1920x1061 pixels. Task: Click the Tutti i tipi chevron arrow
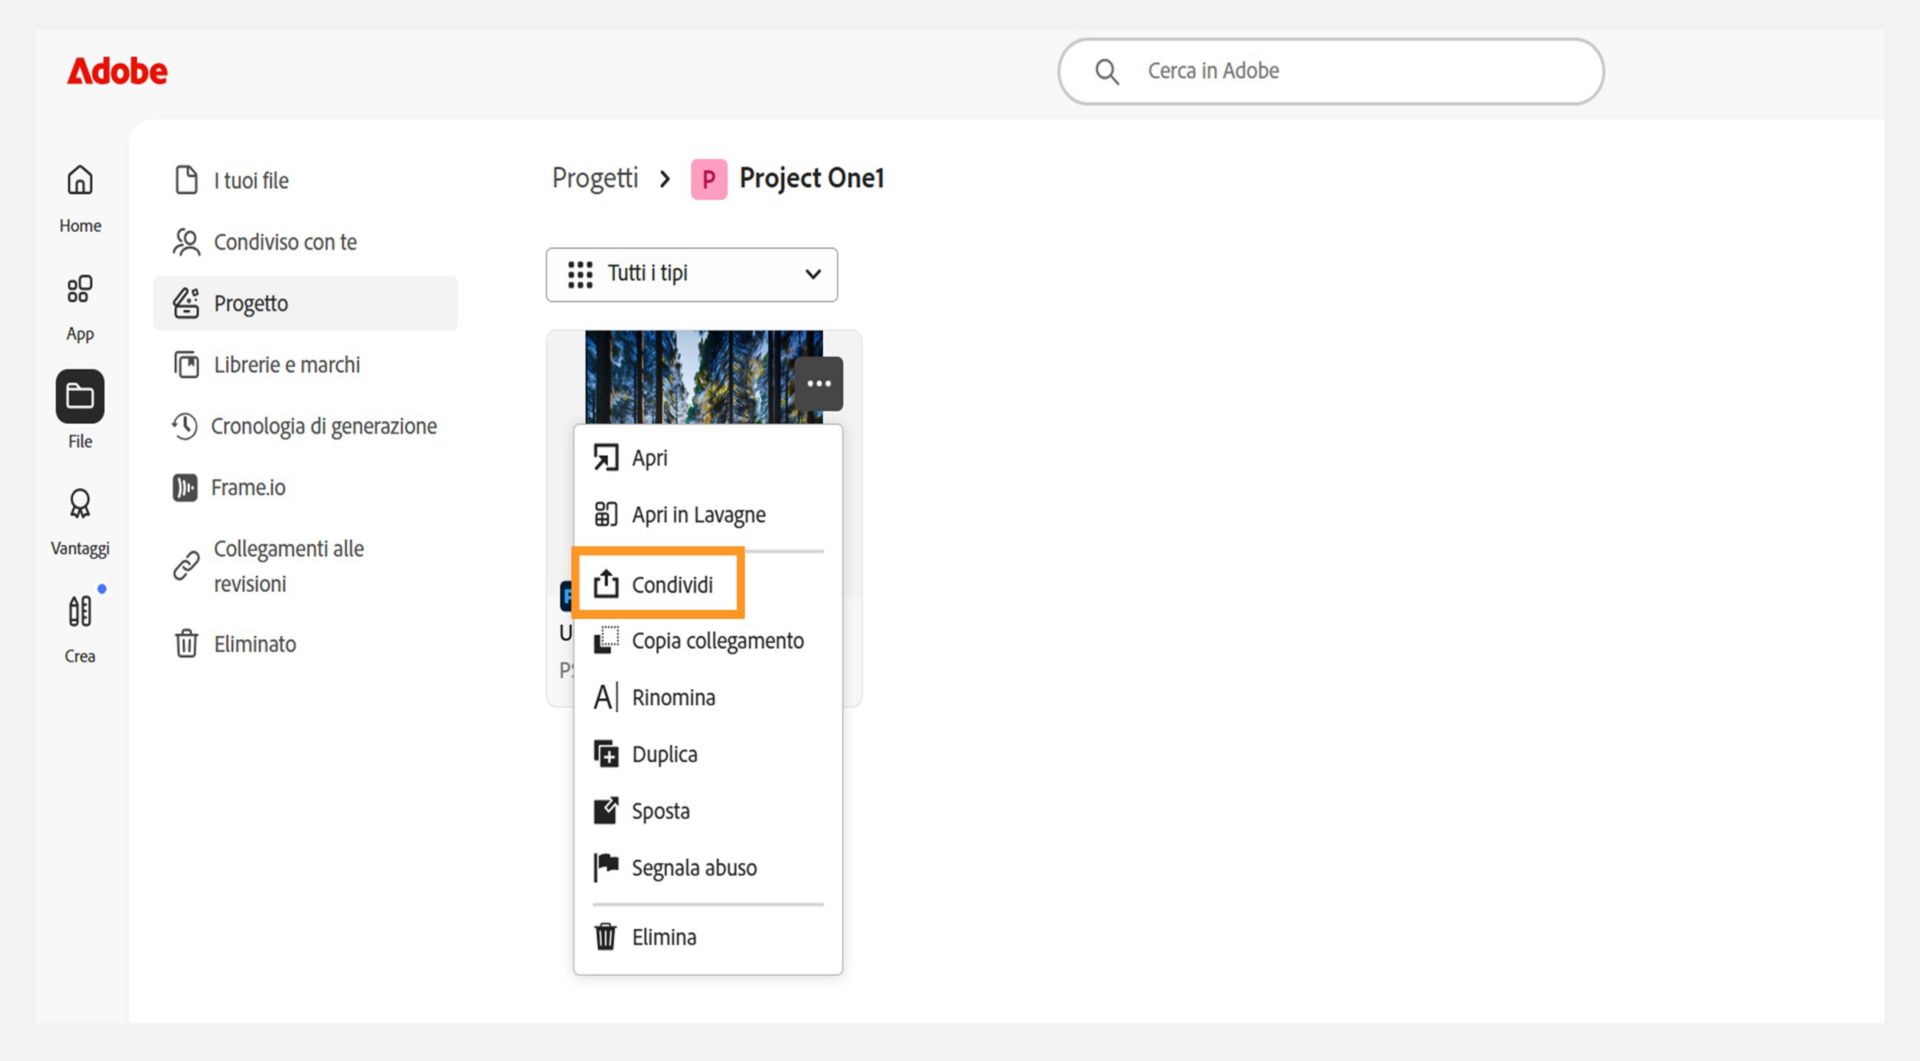coord(813,274)
